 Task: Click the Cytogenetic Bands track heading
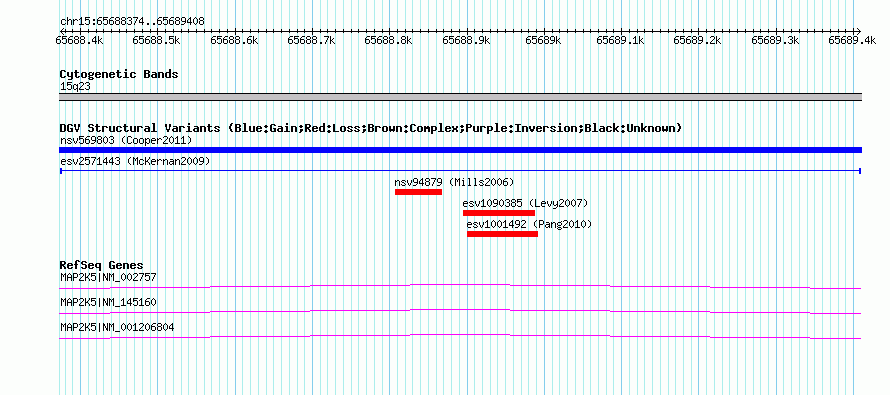[119, 74]
